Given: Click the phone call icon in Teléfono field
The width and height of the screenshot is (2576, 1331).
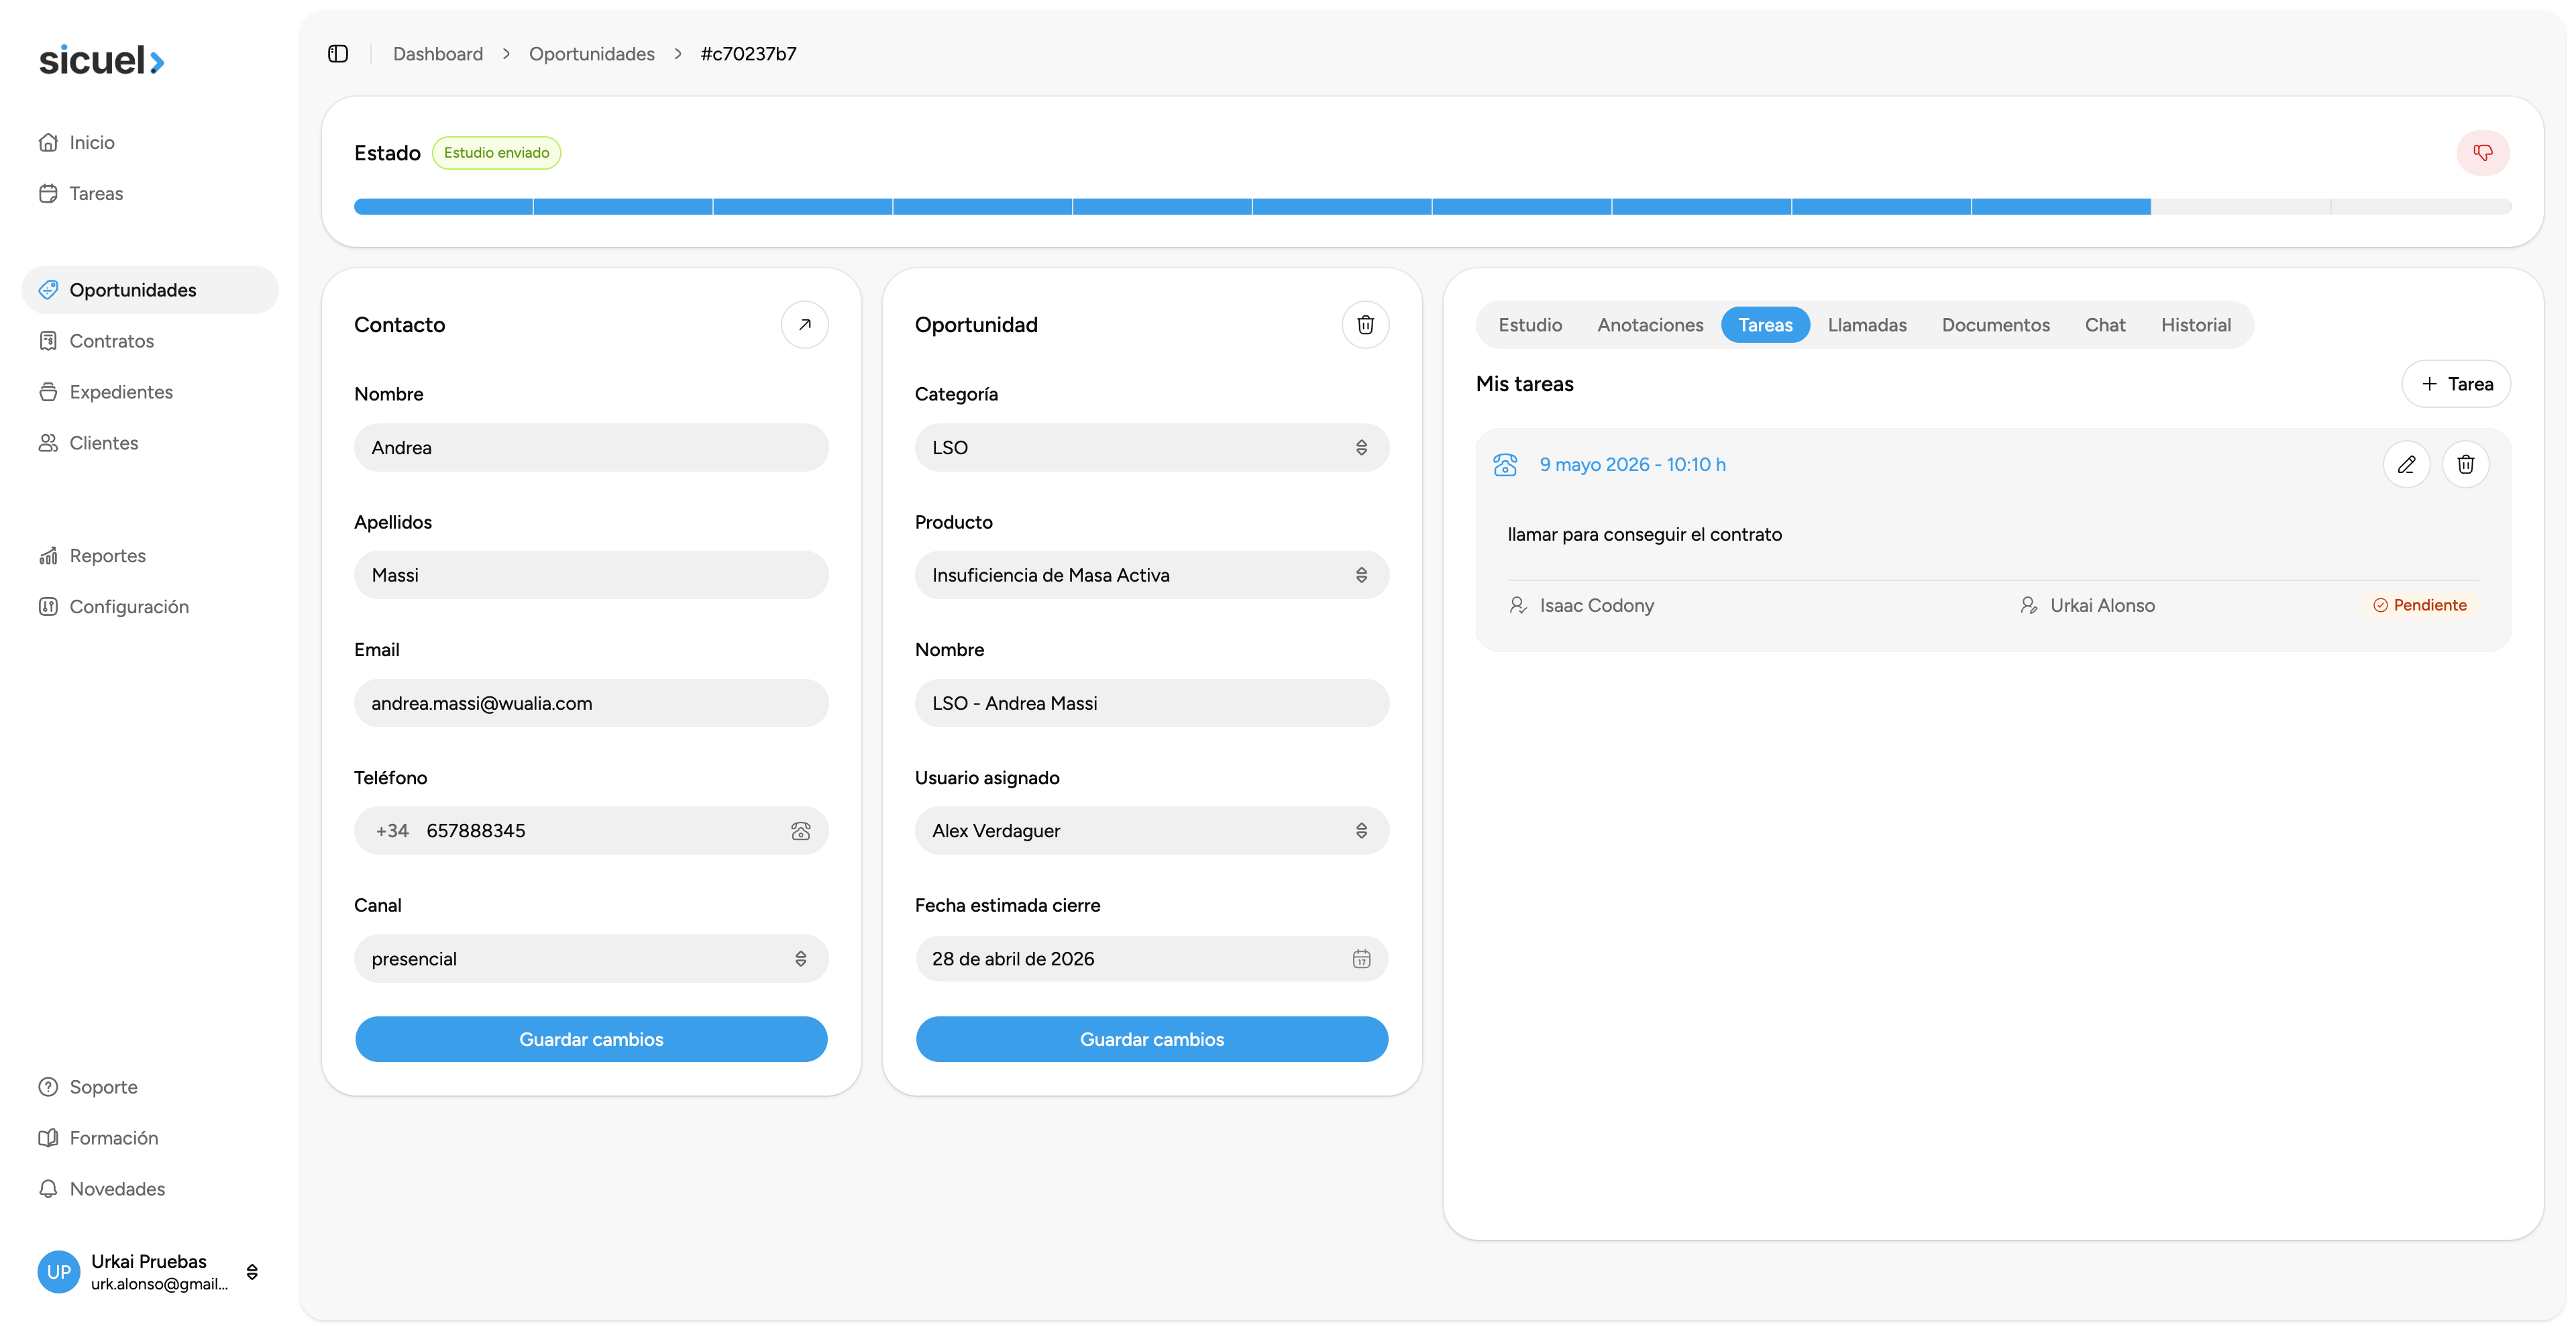Looking at the screenshot, I should pyautogui.click(x=801, y=831).
